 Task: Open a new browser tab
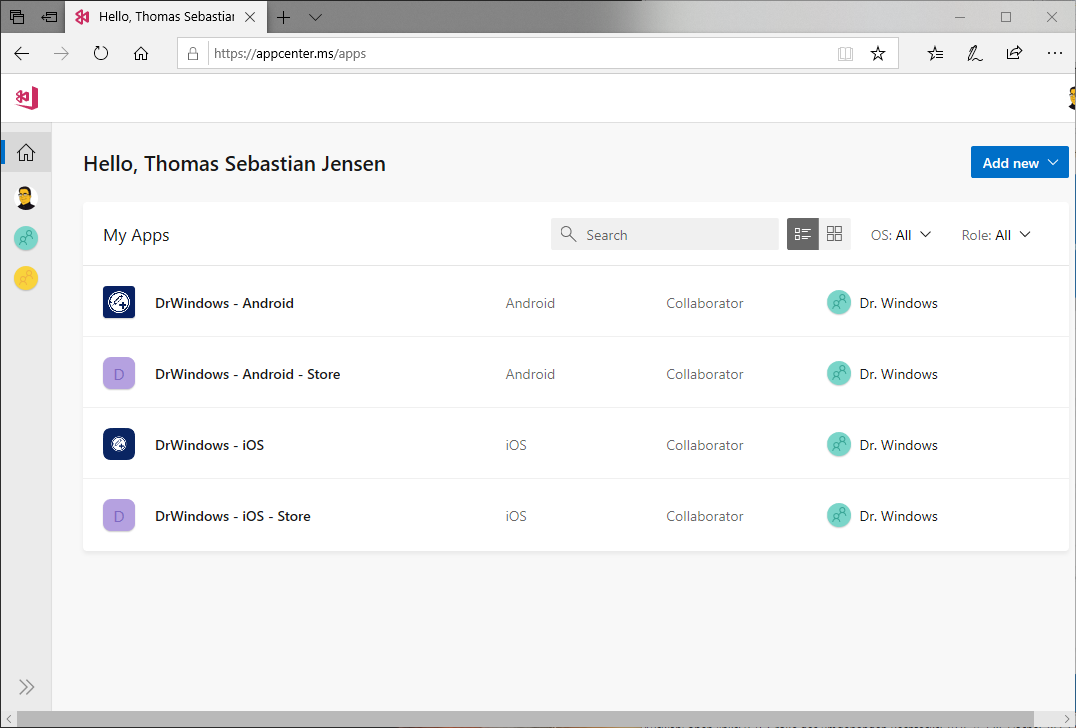point(284,17)
